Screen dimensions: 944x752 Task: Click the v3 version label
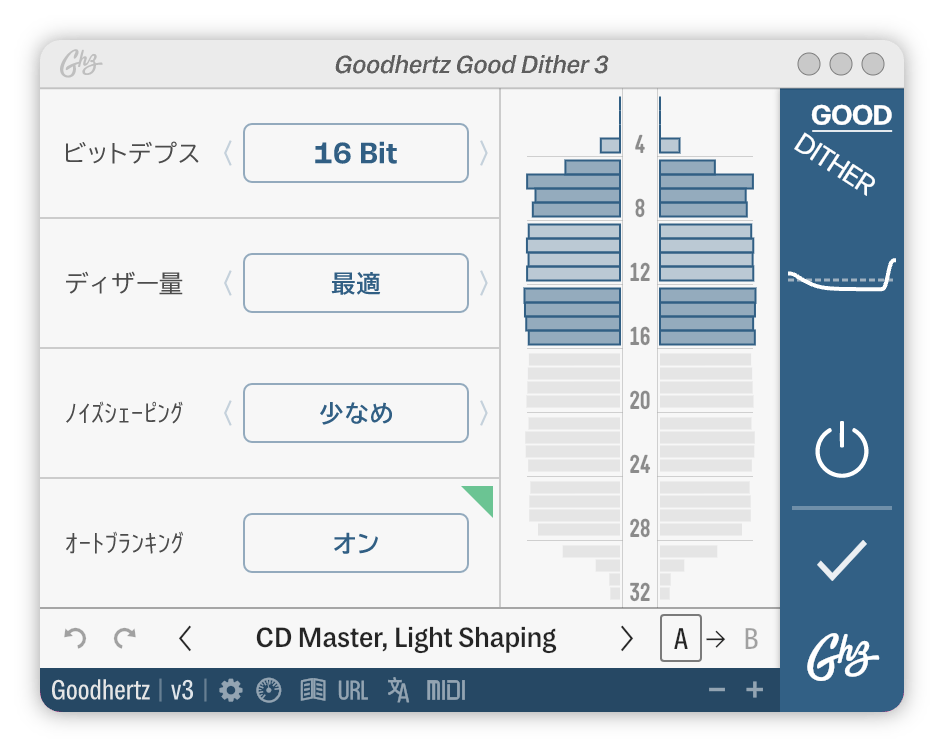(x=182, y=691)
